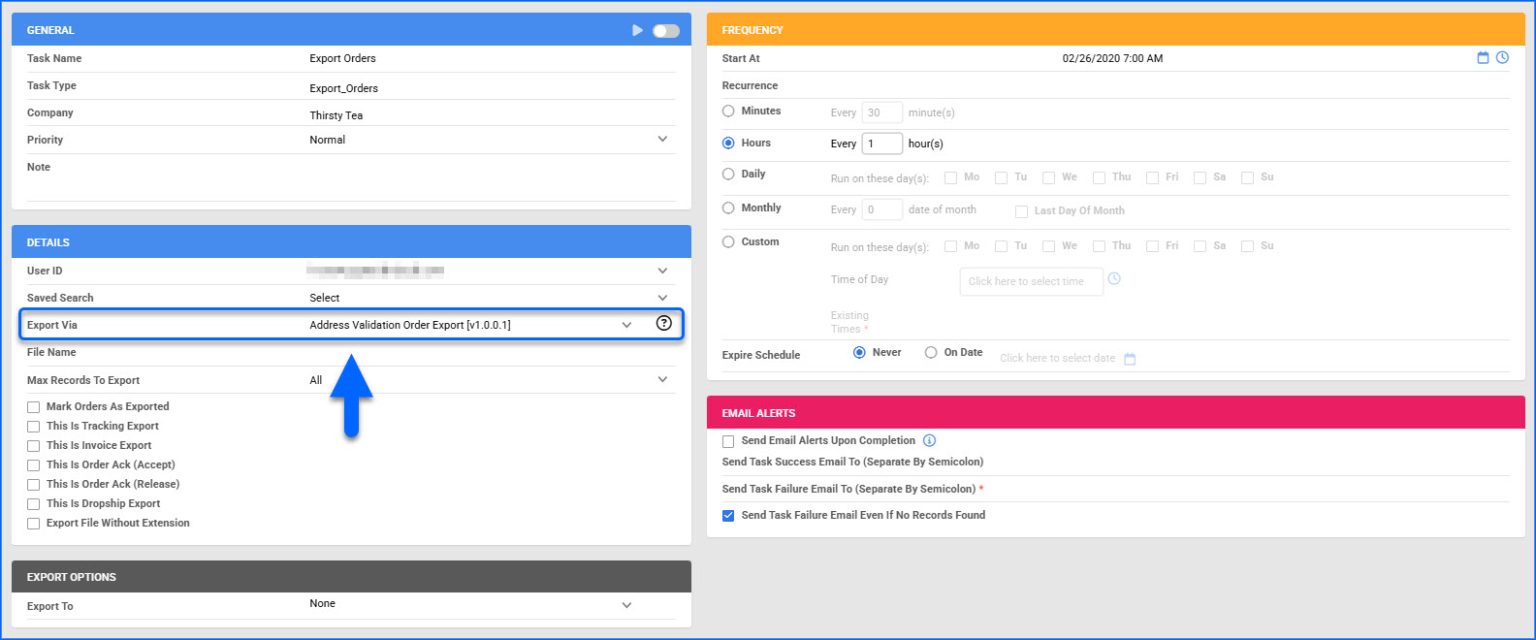Open the Saved Search dropdown
The image size is (1536, 640).
[x=662, y=297]
